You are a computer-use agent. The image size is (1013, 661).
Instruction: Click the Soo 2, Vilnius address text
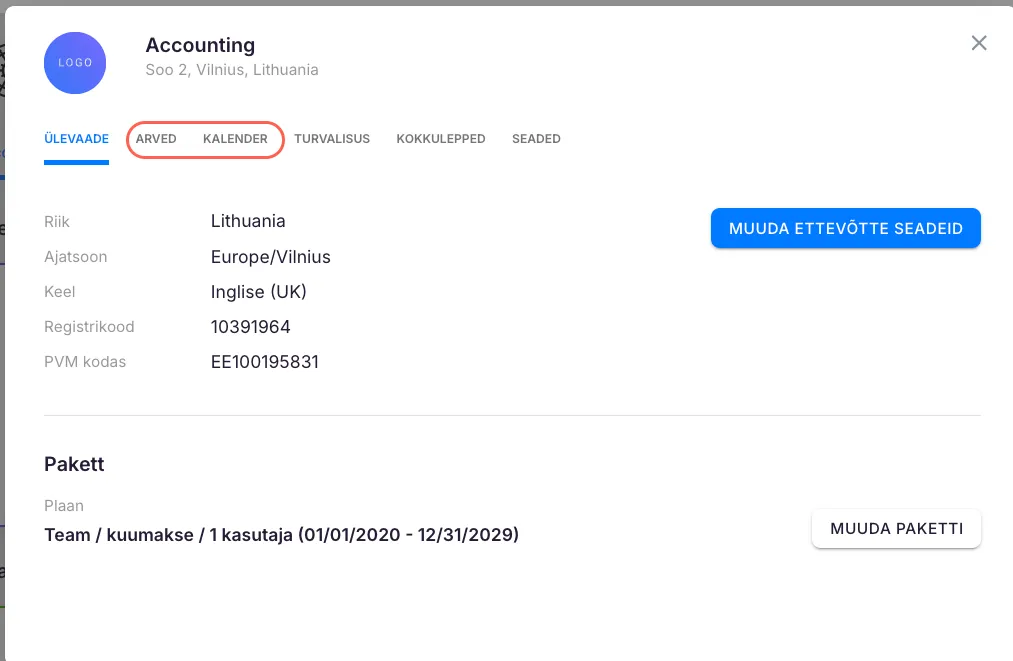point(232,70)
